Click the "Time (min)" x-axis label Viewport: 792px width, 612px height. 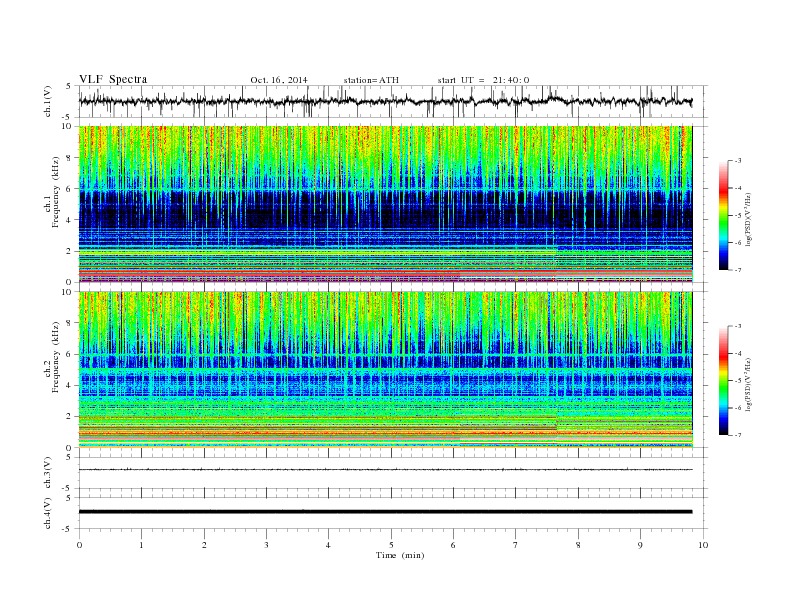tap(400, 555)
